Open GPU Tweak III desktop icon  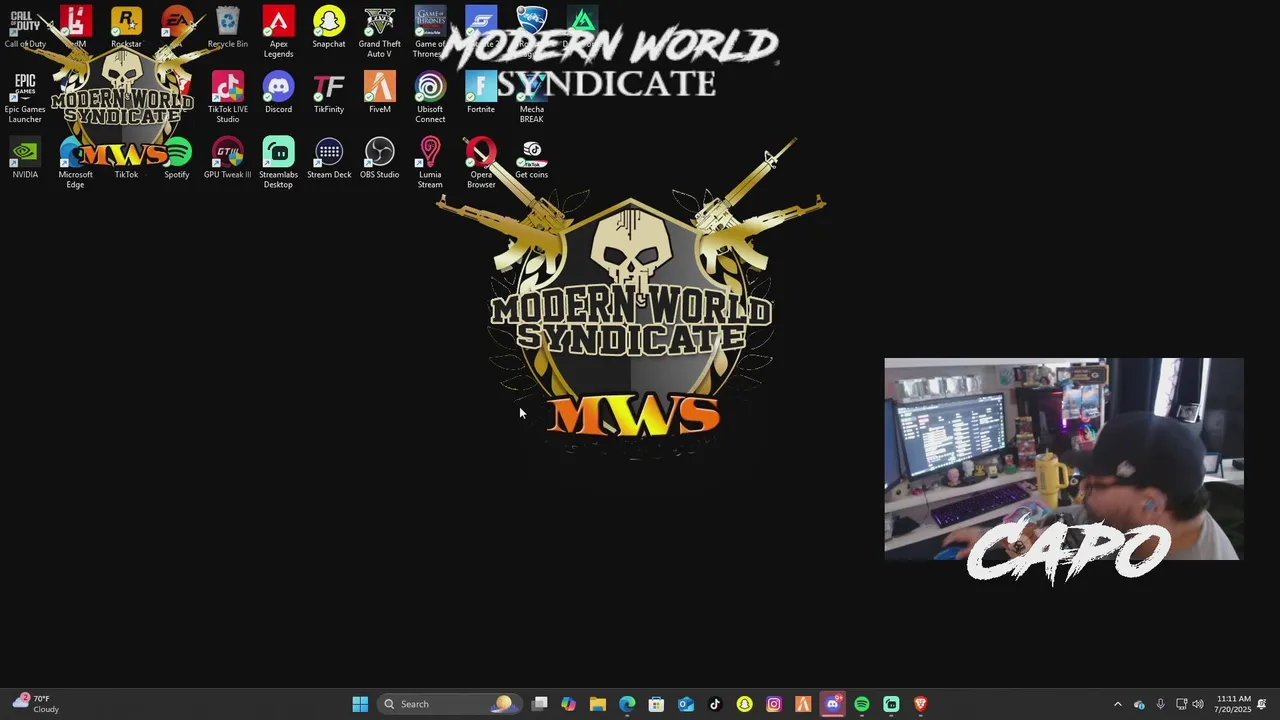tap(228, 158)
